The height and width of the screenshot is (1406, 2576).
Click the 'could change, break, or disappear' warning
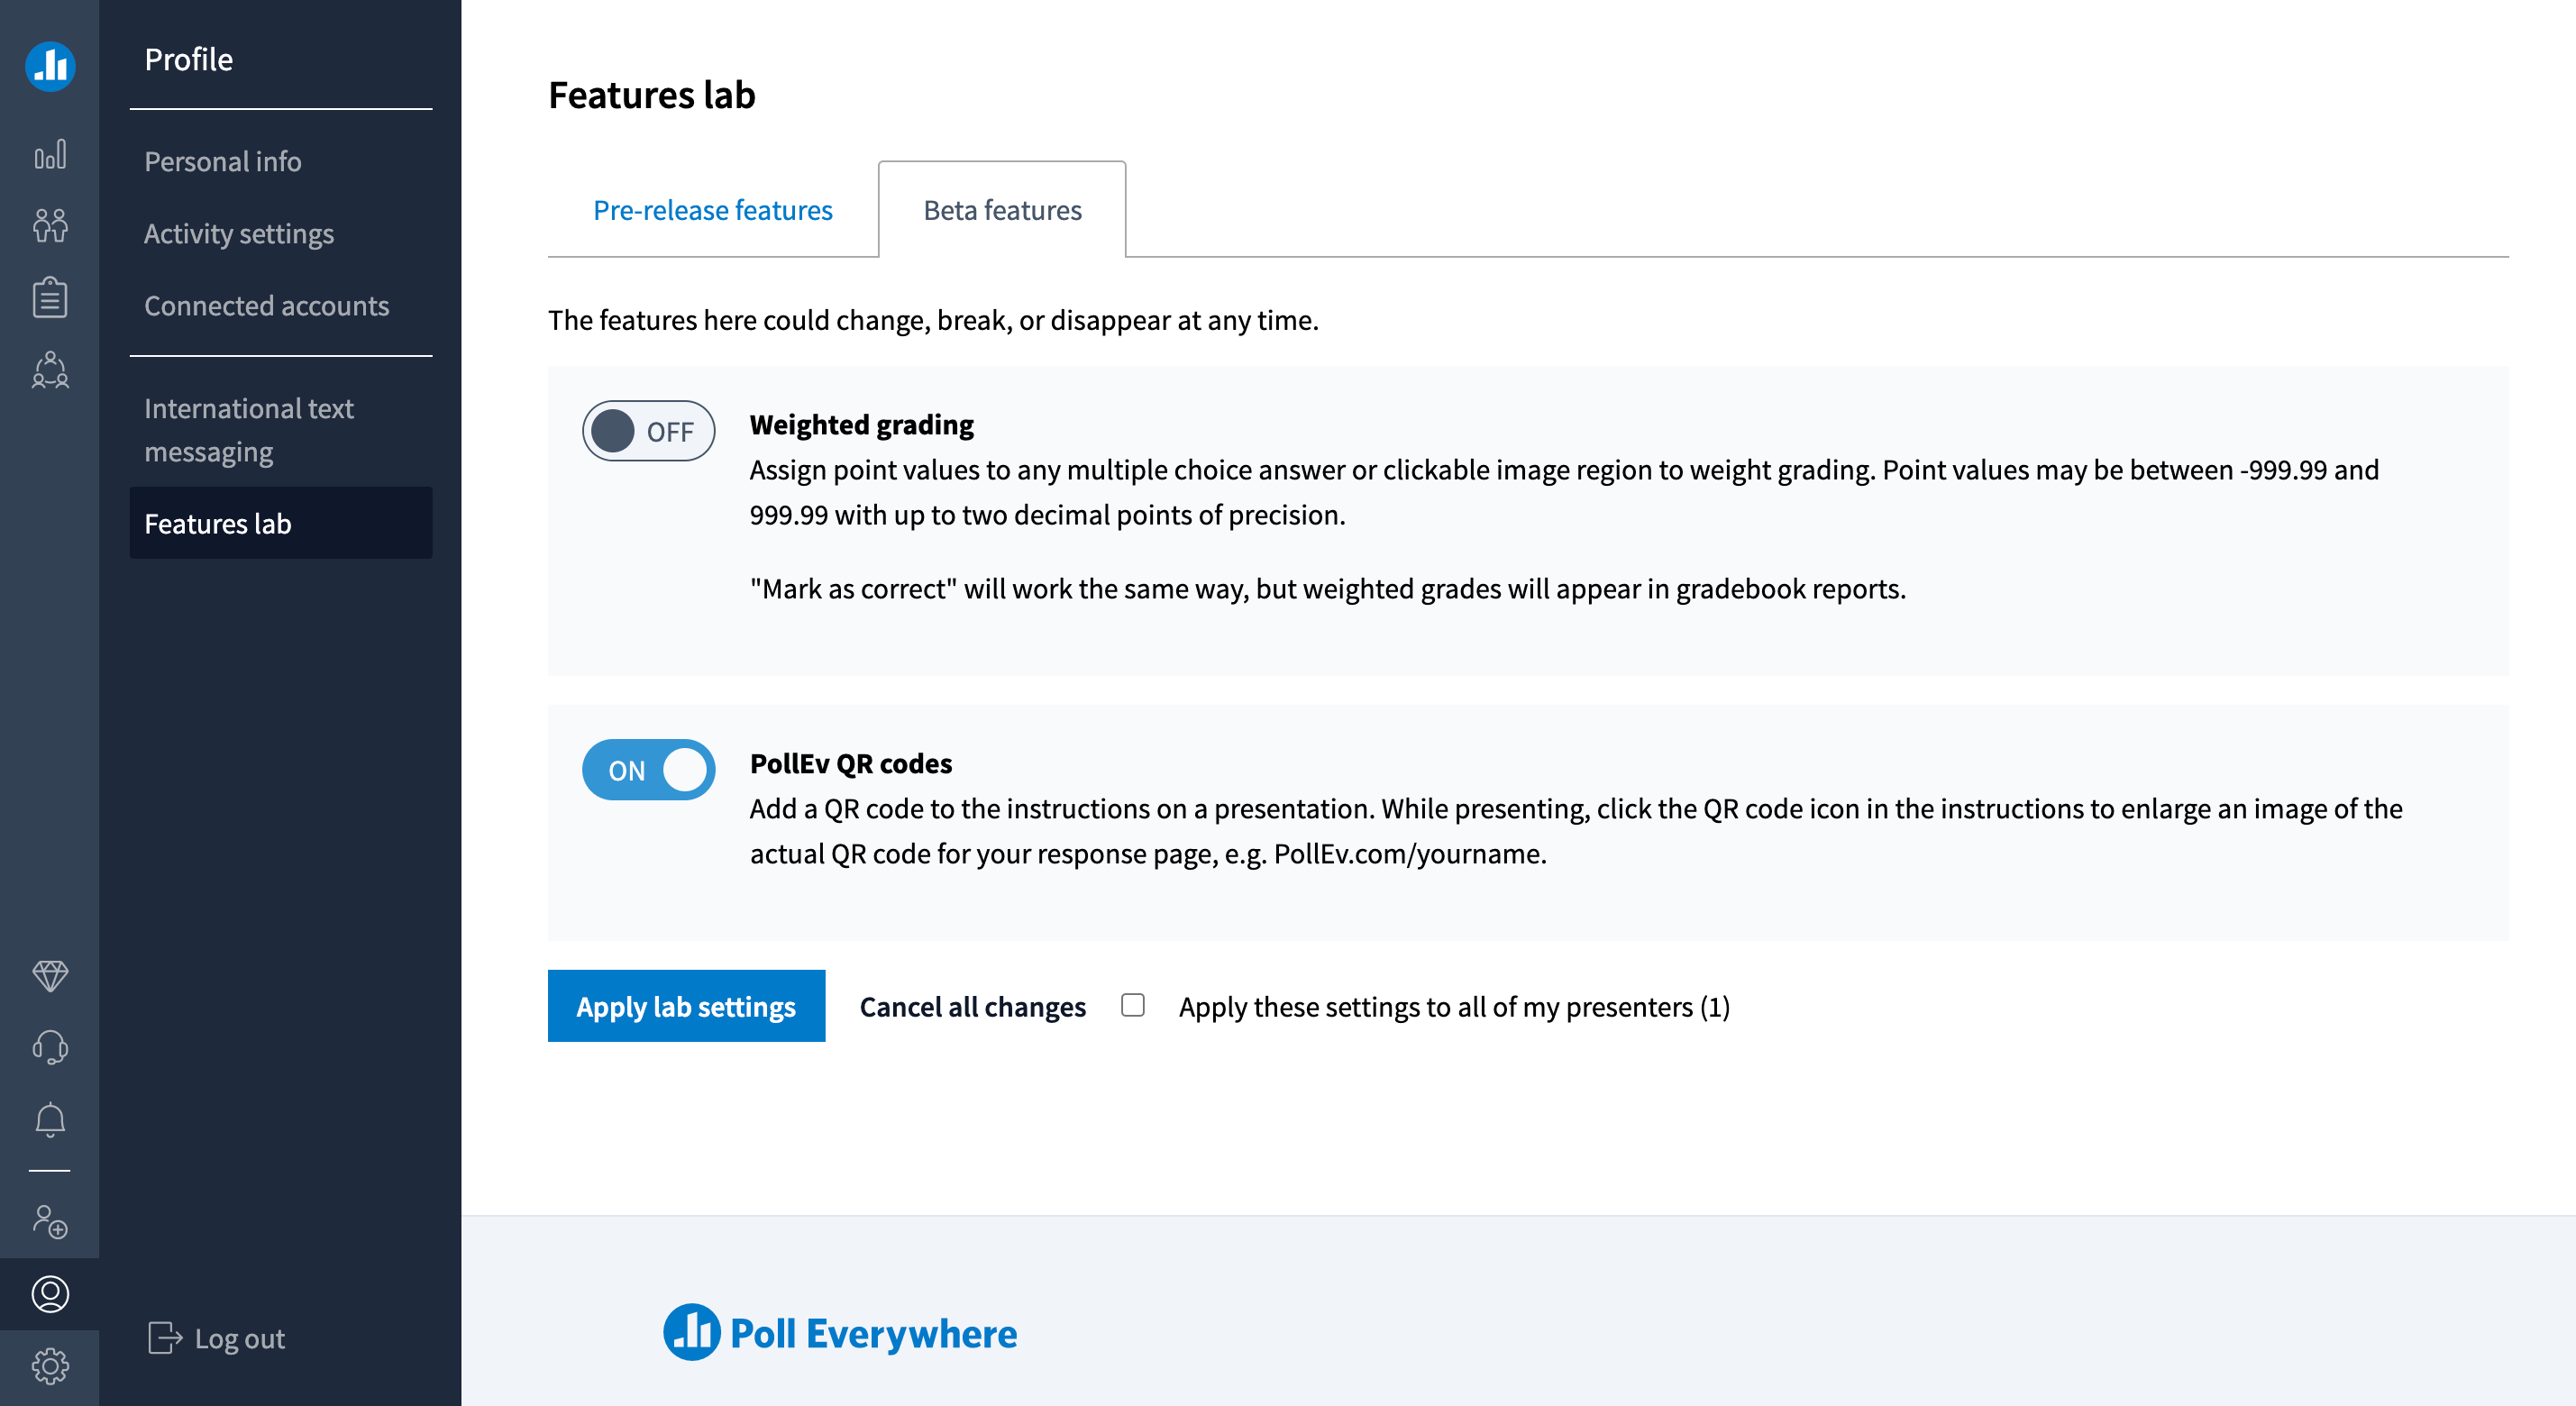pos(933,320)
